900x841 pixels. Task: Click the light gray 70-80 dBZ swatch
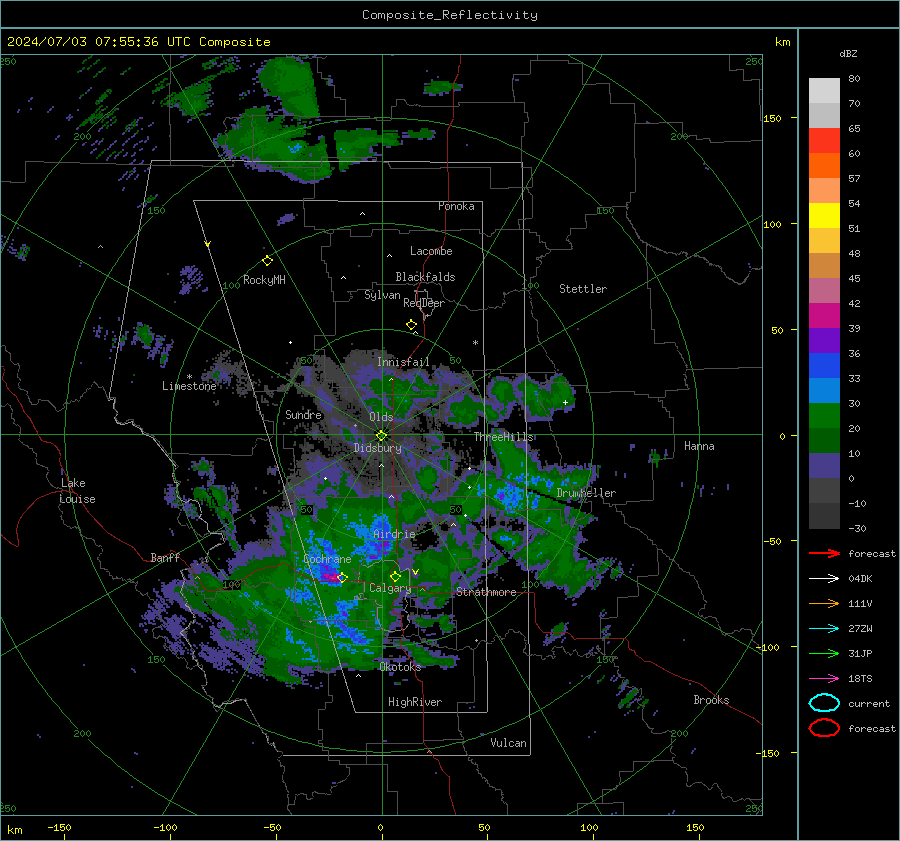point(824,90)
